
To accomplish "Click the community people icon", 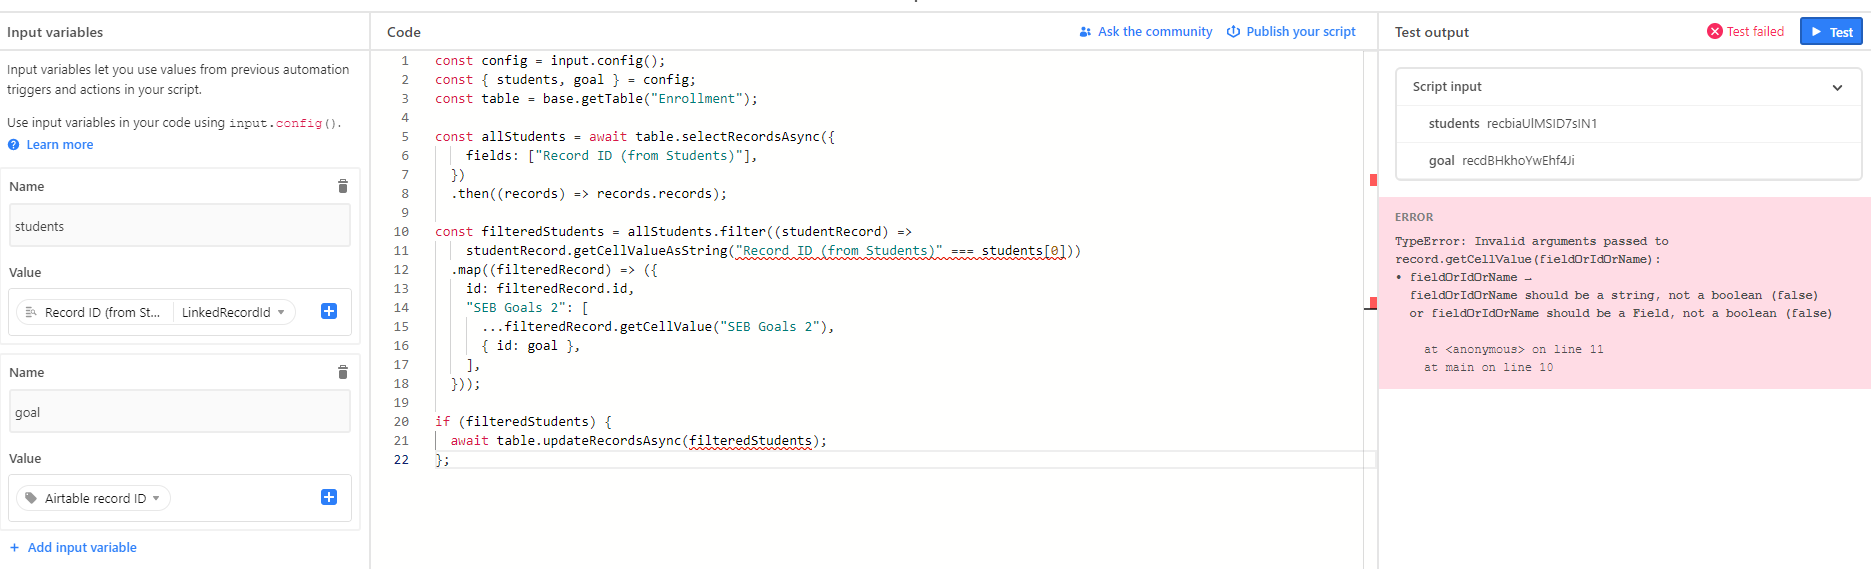I will 1085,32.
